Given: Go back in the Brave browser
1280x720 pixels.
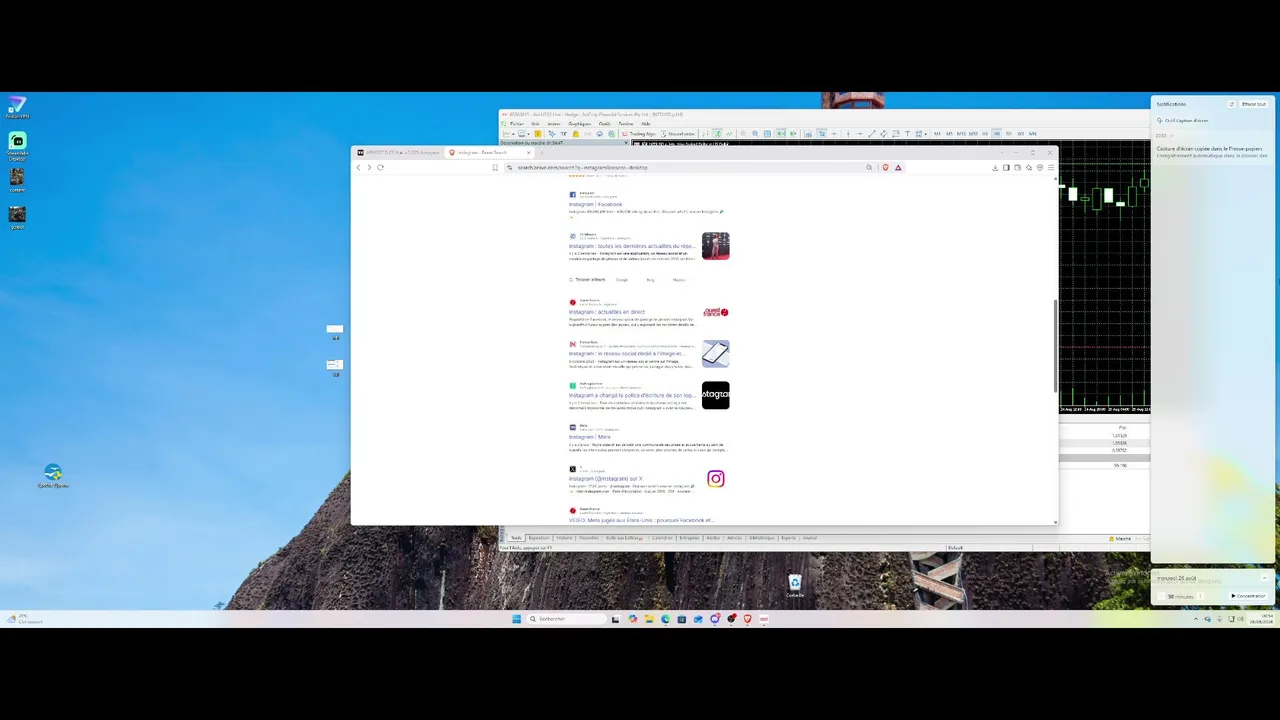Looking at the screenshot, I should pos(358,167).
